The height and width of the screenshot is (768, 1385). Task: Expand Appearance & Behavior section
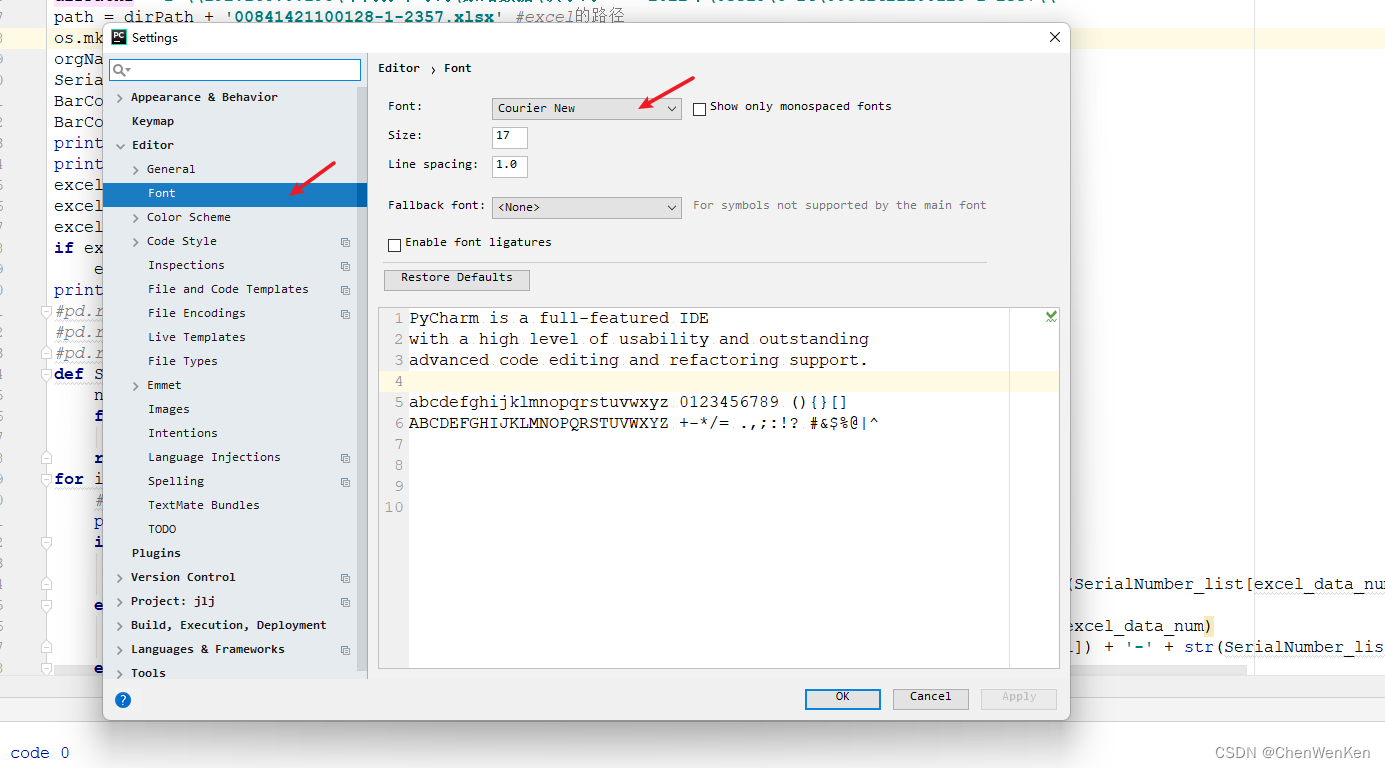tap(120, 98)
